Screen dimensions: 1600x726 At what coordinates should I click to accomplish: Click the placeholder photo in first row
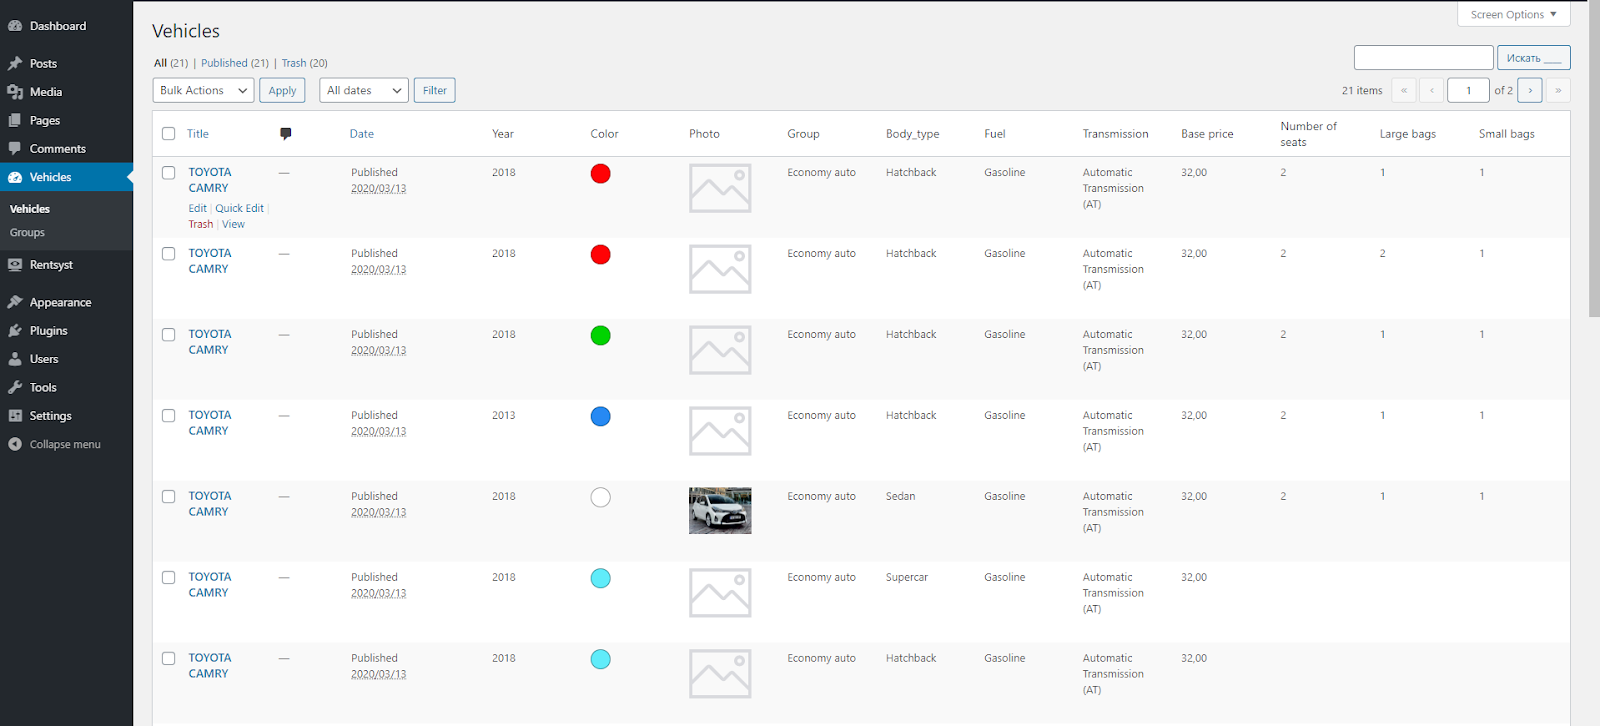pos(720,188)
